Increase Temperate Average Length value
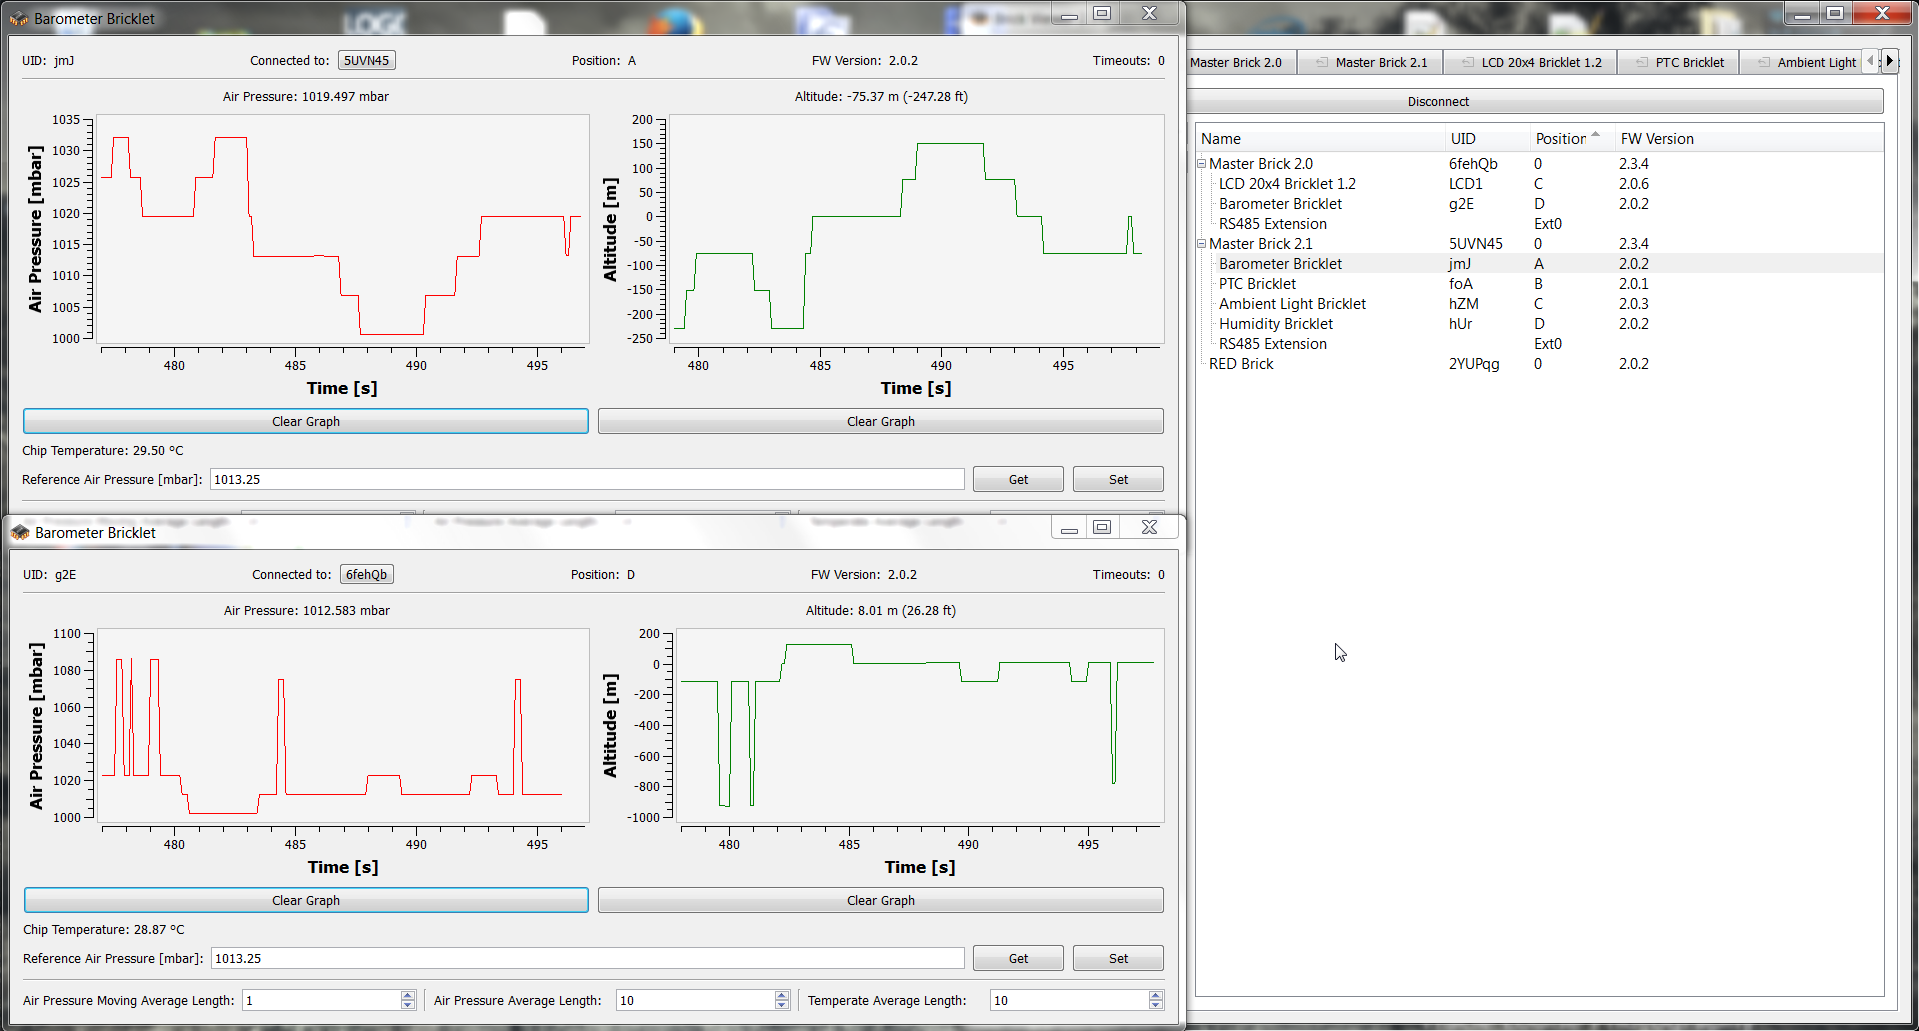Viewport: 1919px width, 1031px height. pyautogui.click(x=1156, y=995)
